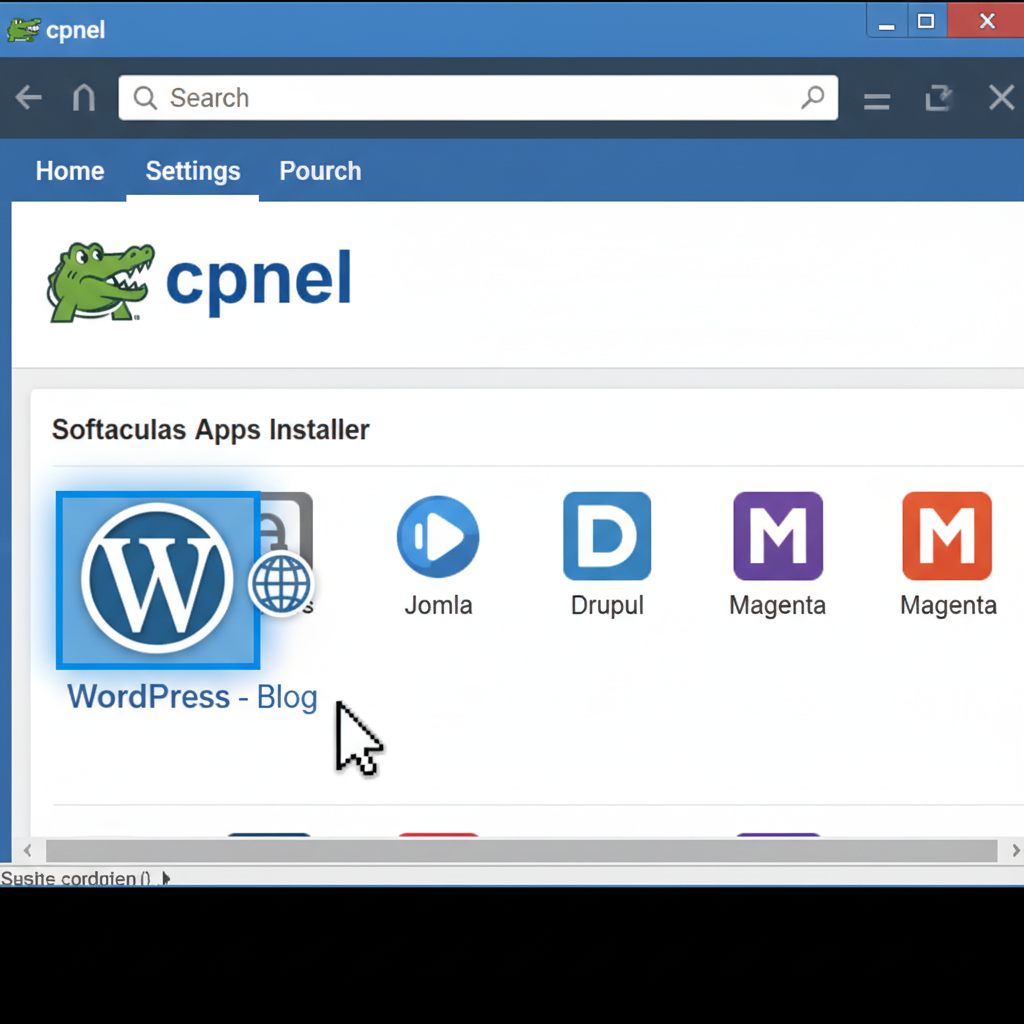Viewport: 1024px width, 1024px height.
Task: Open the Settings tab
Action: click(x=193, y=171)
